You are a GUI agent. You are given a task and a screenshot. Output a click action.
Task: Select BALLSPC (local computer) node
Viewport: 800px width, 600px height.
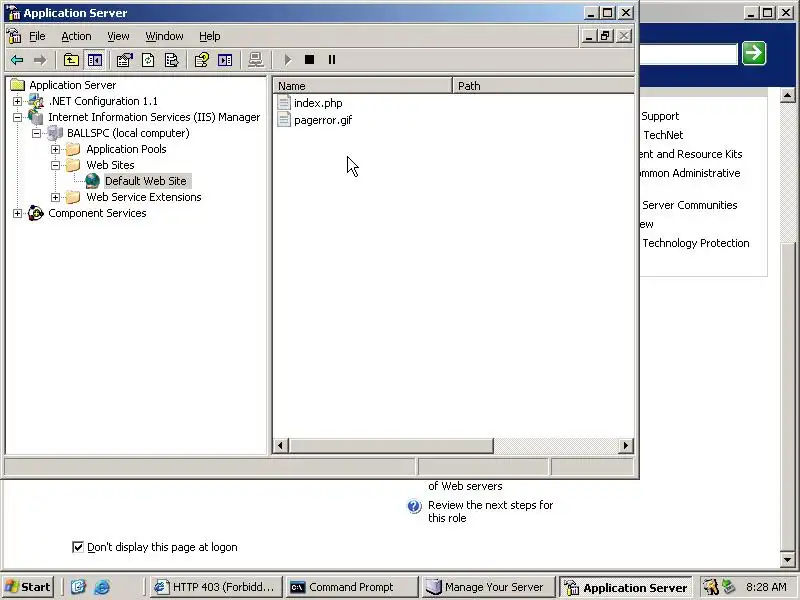coord(128,133)
